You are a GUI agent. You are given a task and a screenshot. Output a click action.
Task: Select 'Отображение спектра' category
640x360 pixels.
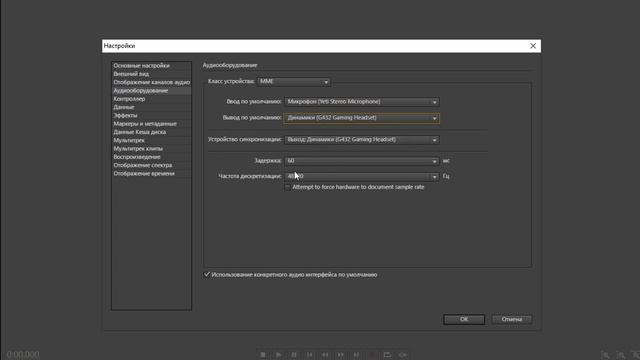click(151, 165)
